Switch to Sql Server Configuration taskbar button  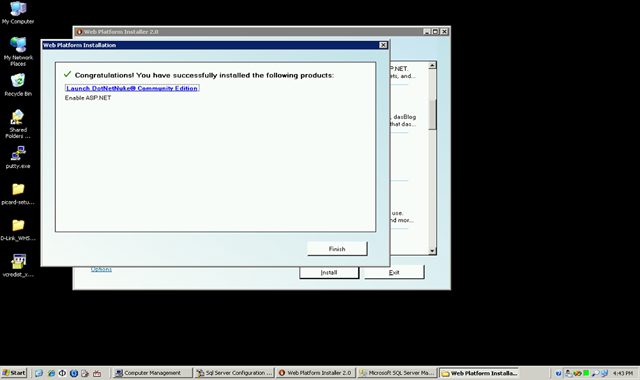(234, 373)
